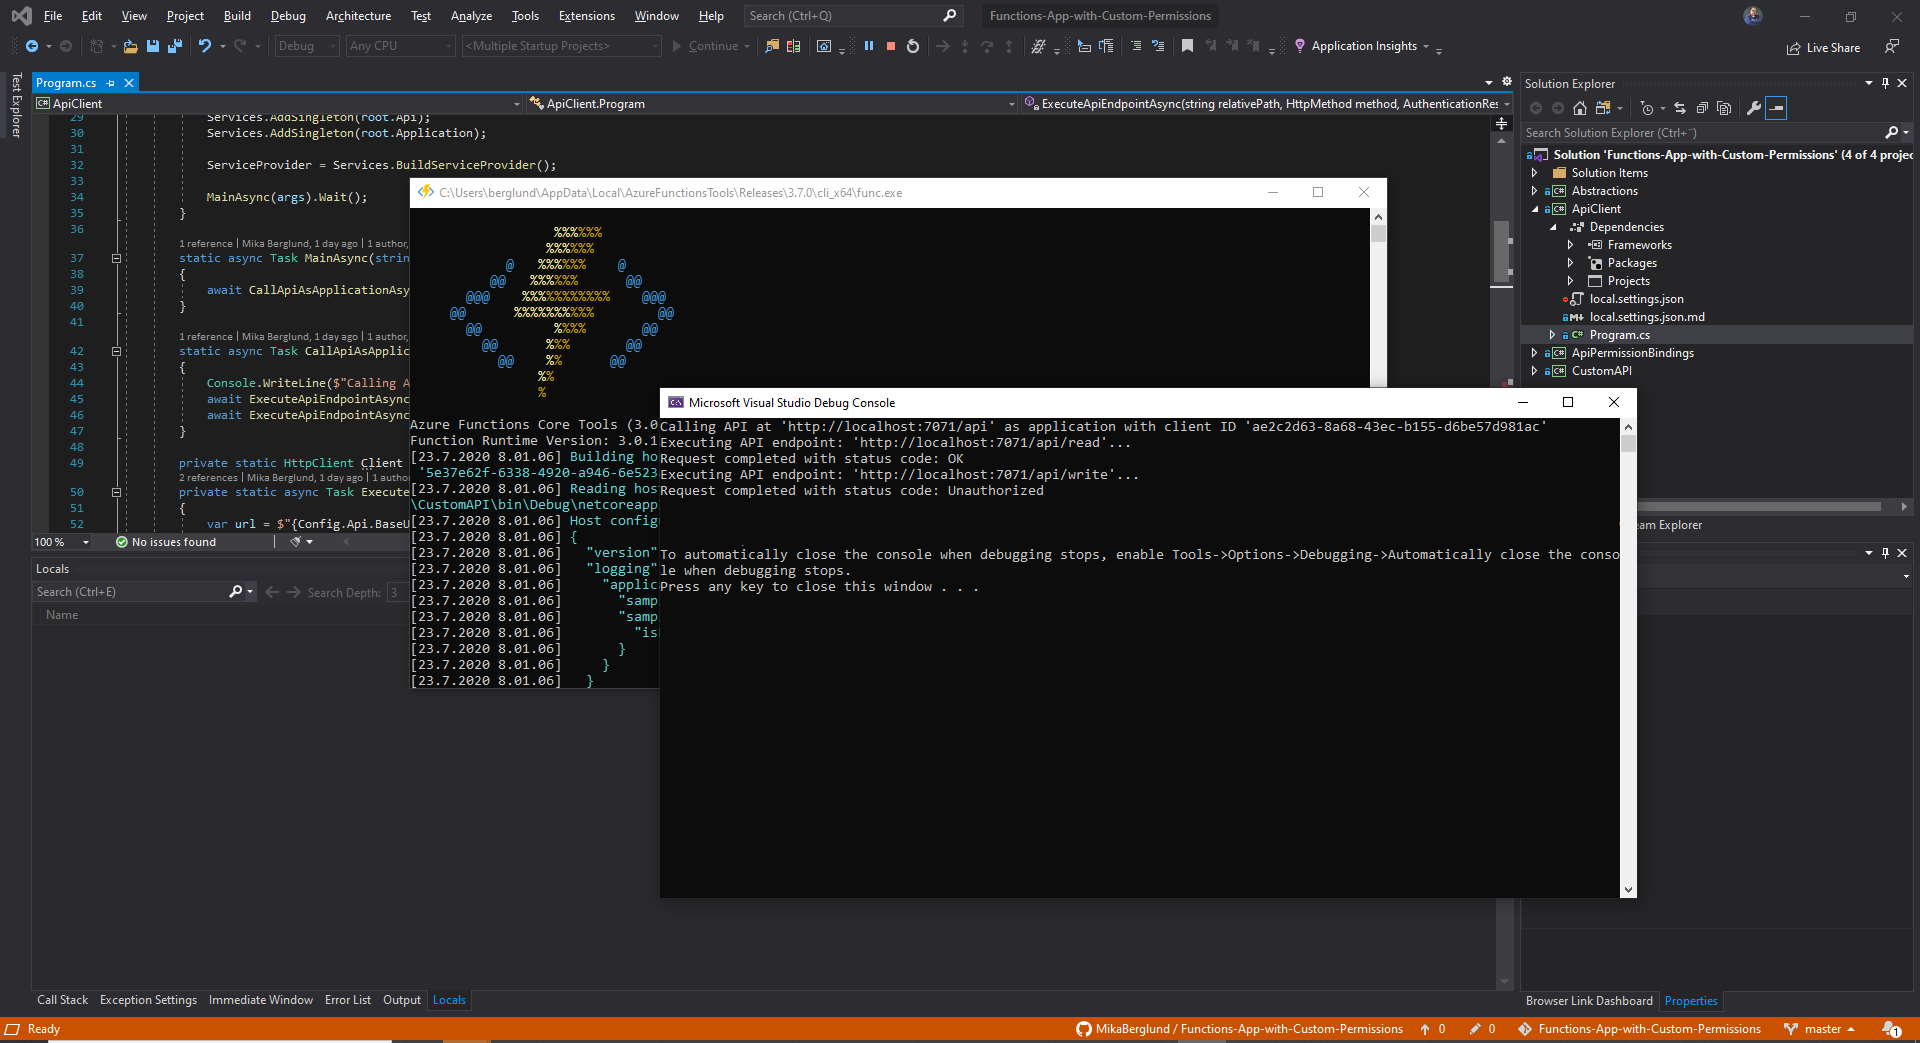Open the ApiClient.Program type dropdown
The image size is (1920, 1043).
point(771,104)
